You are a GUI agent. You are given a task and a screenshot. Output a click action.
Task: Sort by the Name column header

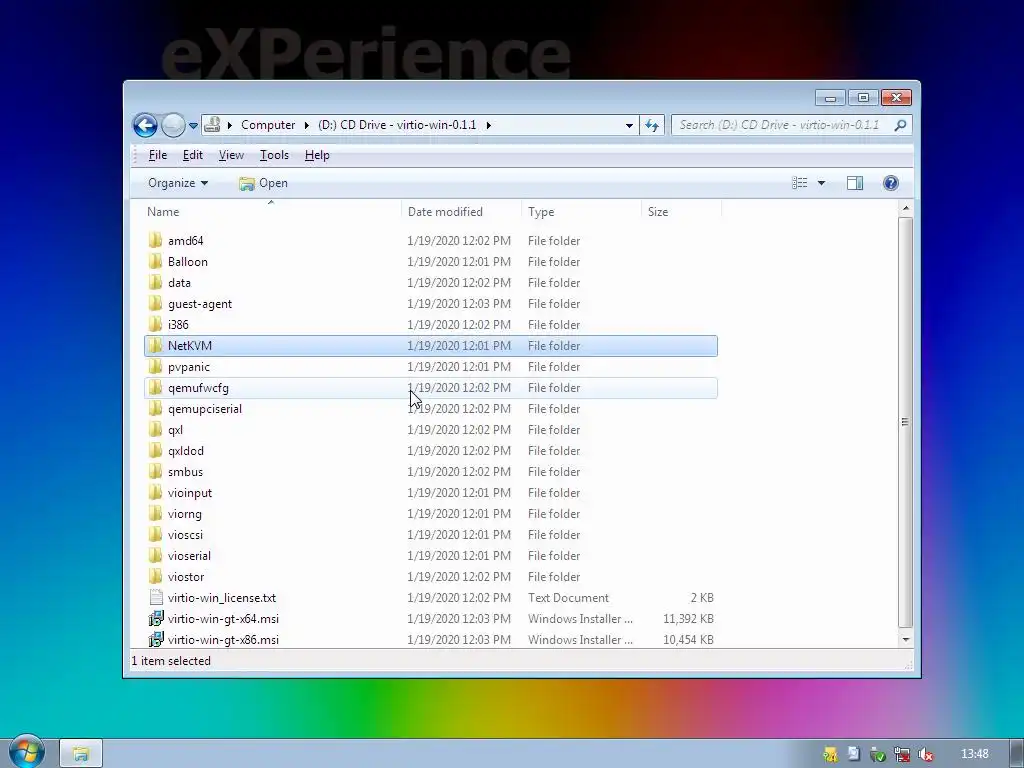272,212
